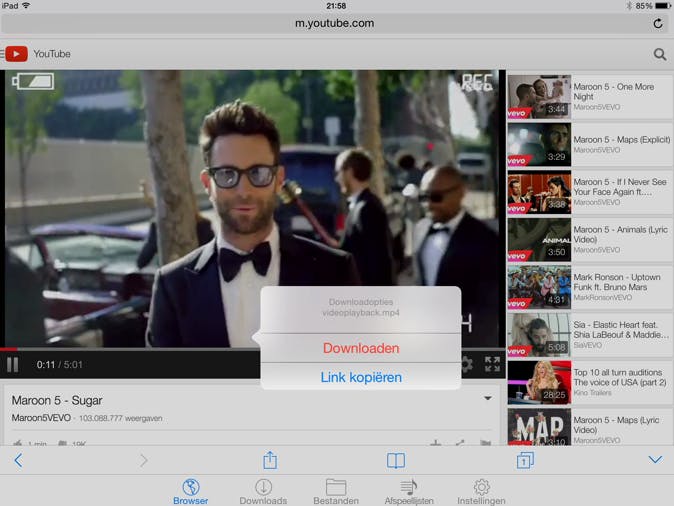This screenshot has height=506, width=674.
Task: Switch video to fullscreen mode
Action: [492, 365]
